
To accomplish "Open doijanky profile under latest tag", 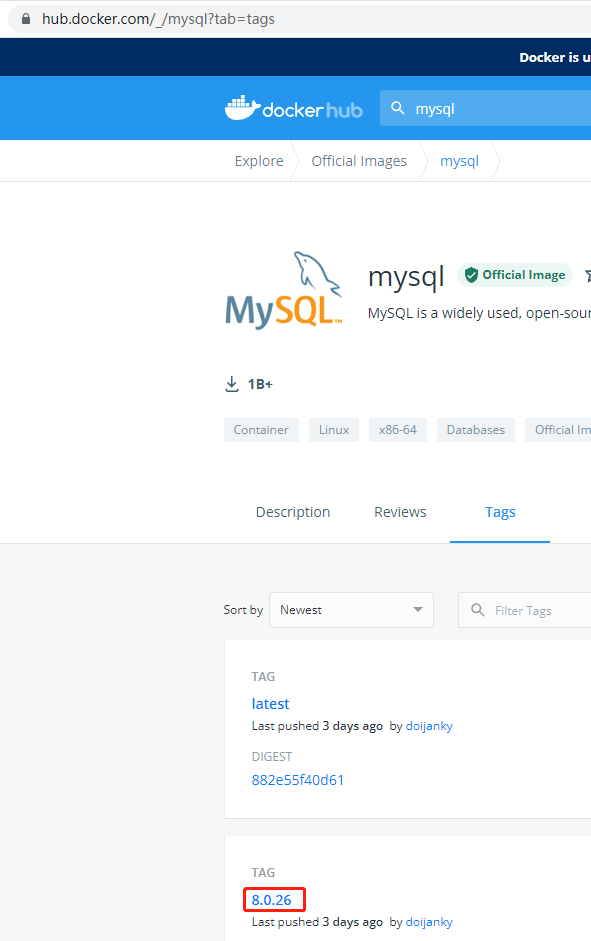I will [x=429, y=726].
